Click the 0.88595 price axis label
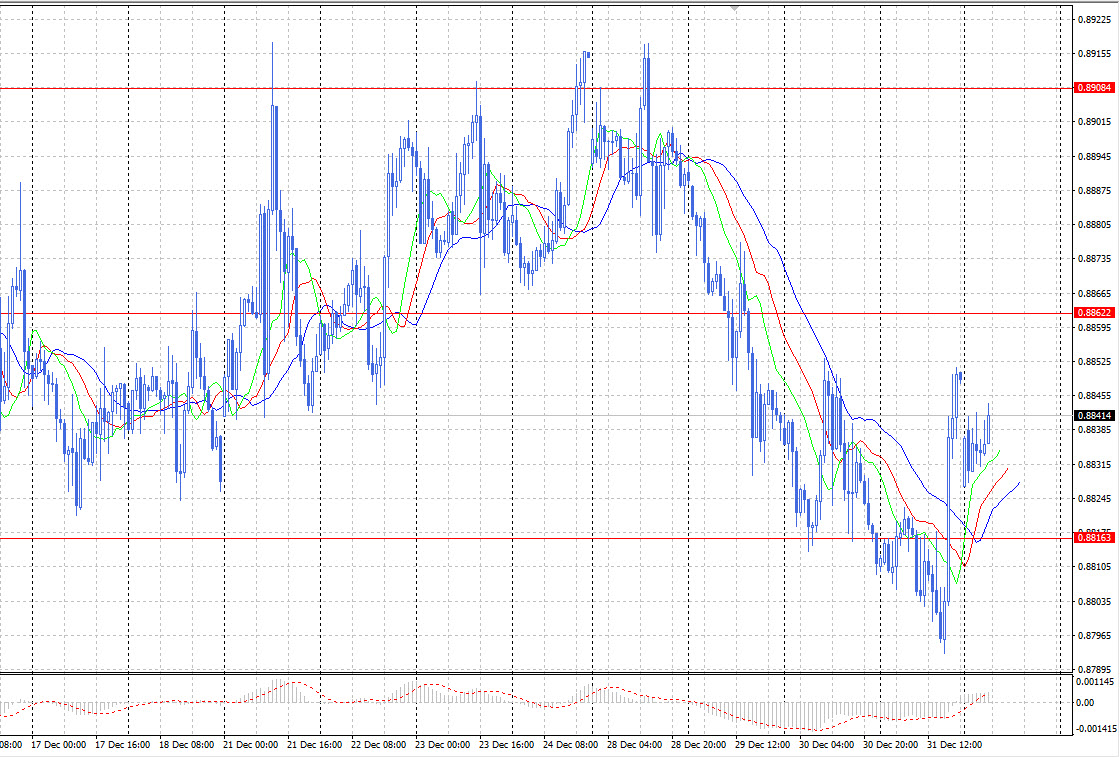Screen dimensions: 1120x757 point(1094,328)
